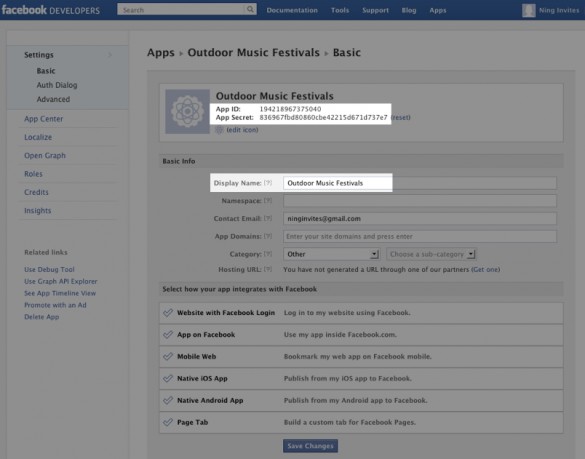Click the Apps breadcrumb link
Image resolution: width=585 pixels, height=459 pixels.
click(x=161, y=53)
